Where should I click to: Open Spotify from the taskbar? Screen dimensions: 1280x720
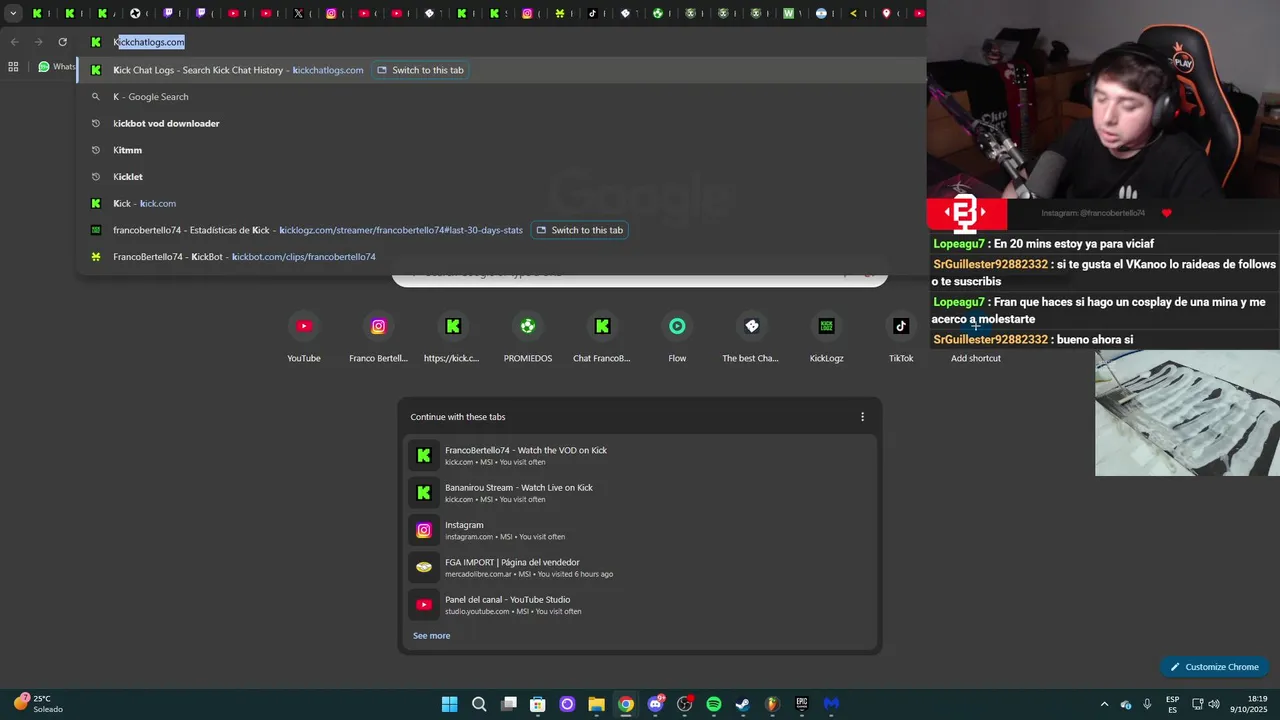(713, 704)
